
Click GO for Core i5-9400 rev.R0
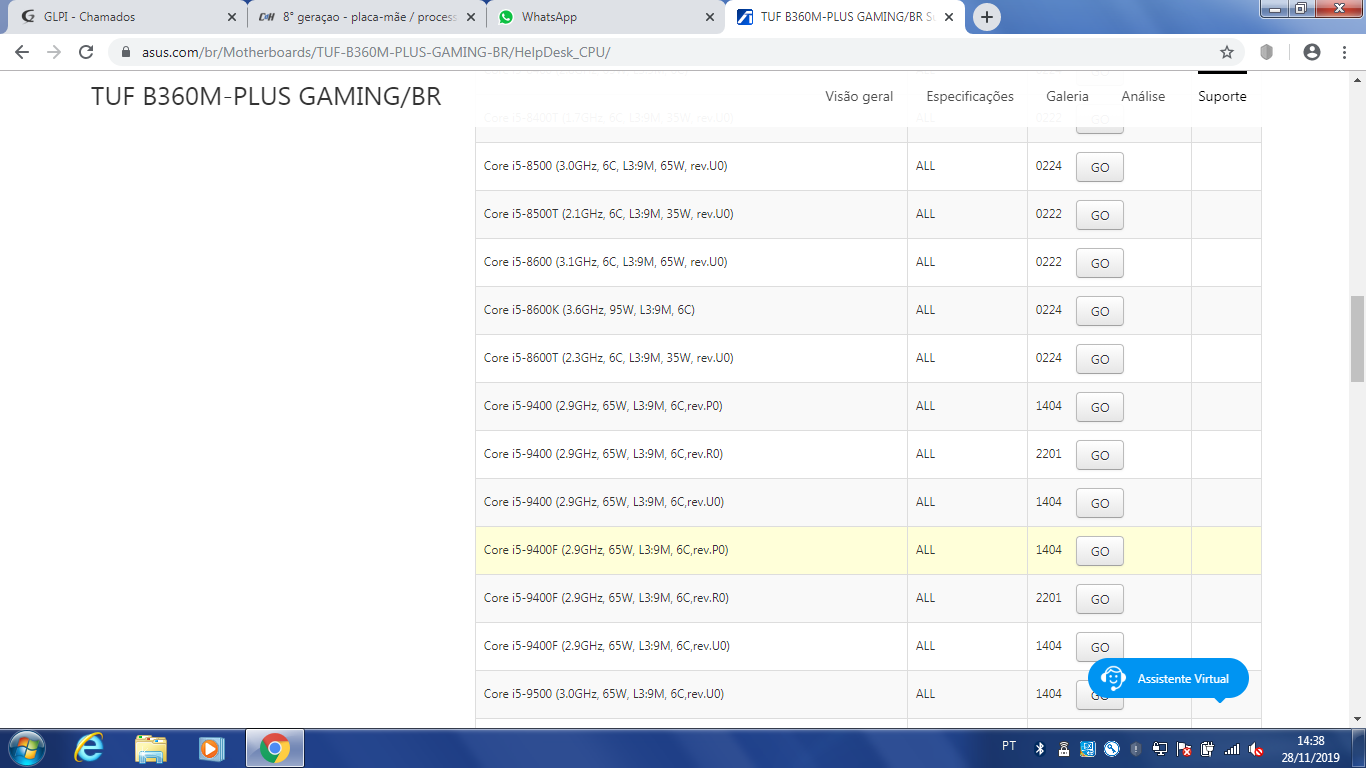1100,455
